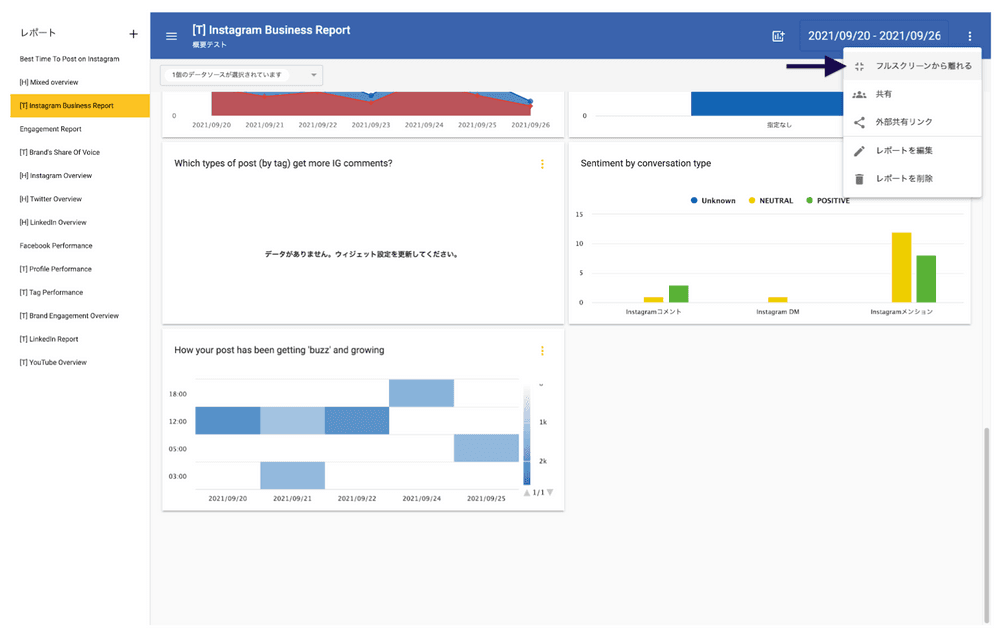Go to next heatmap legend page
Image resolution: width=1000 pixels, height=631 pixels.
pos(550,492)
